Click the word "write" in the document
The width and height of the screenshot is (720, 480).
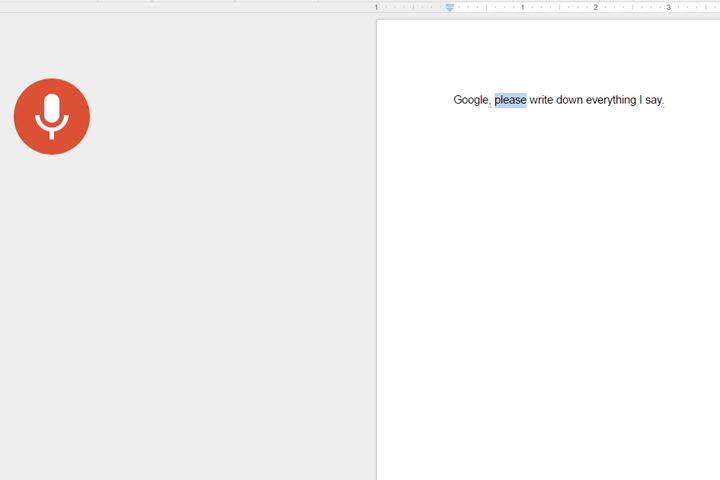pyautogui.click(x=541, y=100)
